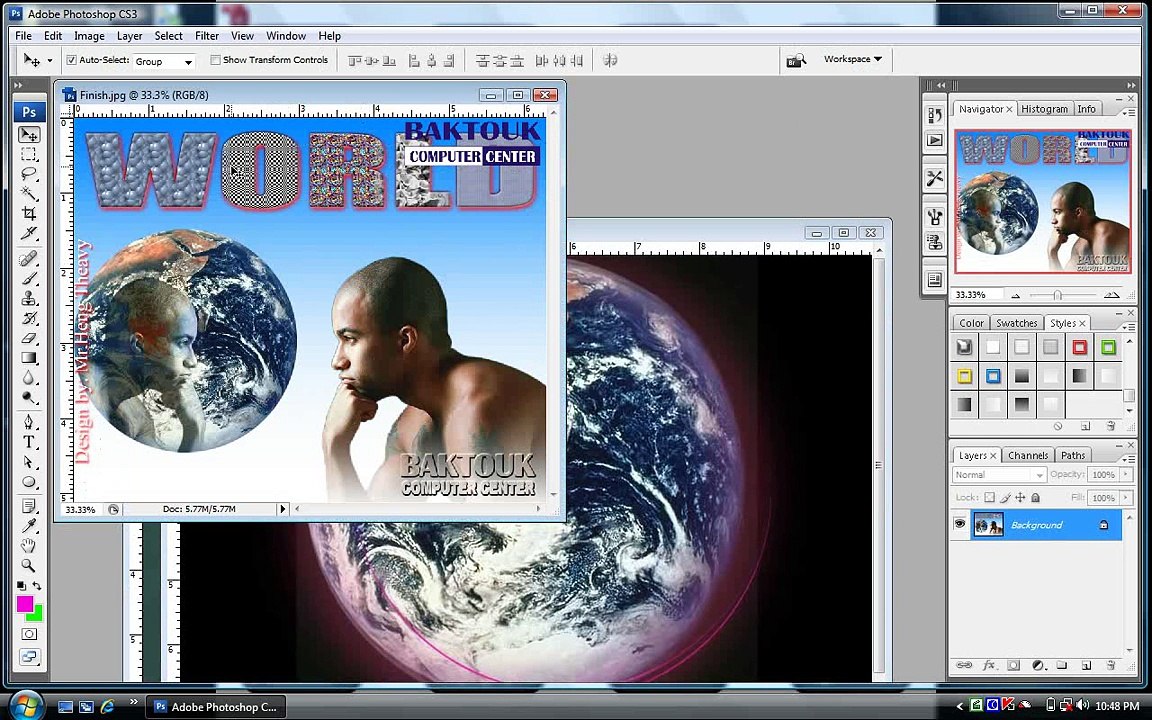1152x720 pixels.
Task: Zoom out in Navigator panel
Action: [1015, 295]
